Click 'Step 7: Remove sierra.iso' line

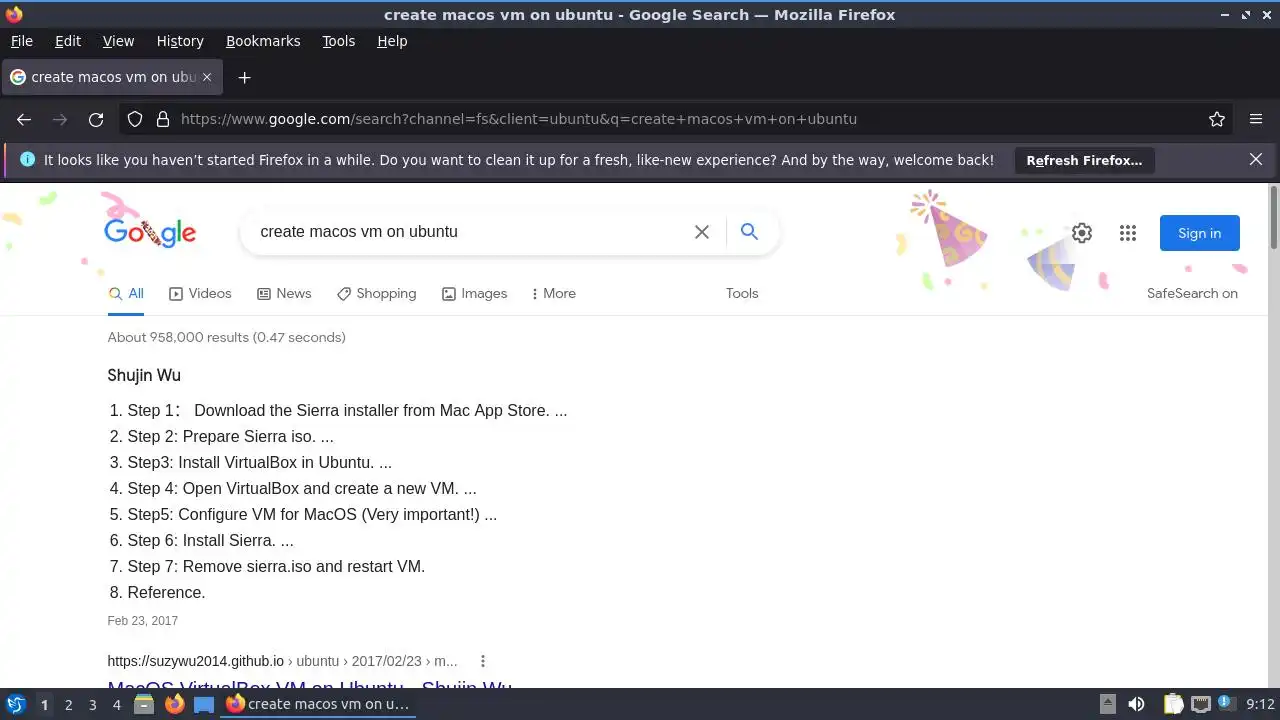[276, 566]
